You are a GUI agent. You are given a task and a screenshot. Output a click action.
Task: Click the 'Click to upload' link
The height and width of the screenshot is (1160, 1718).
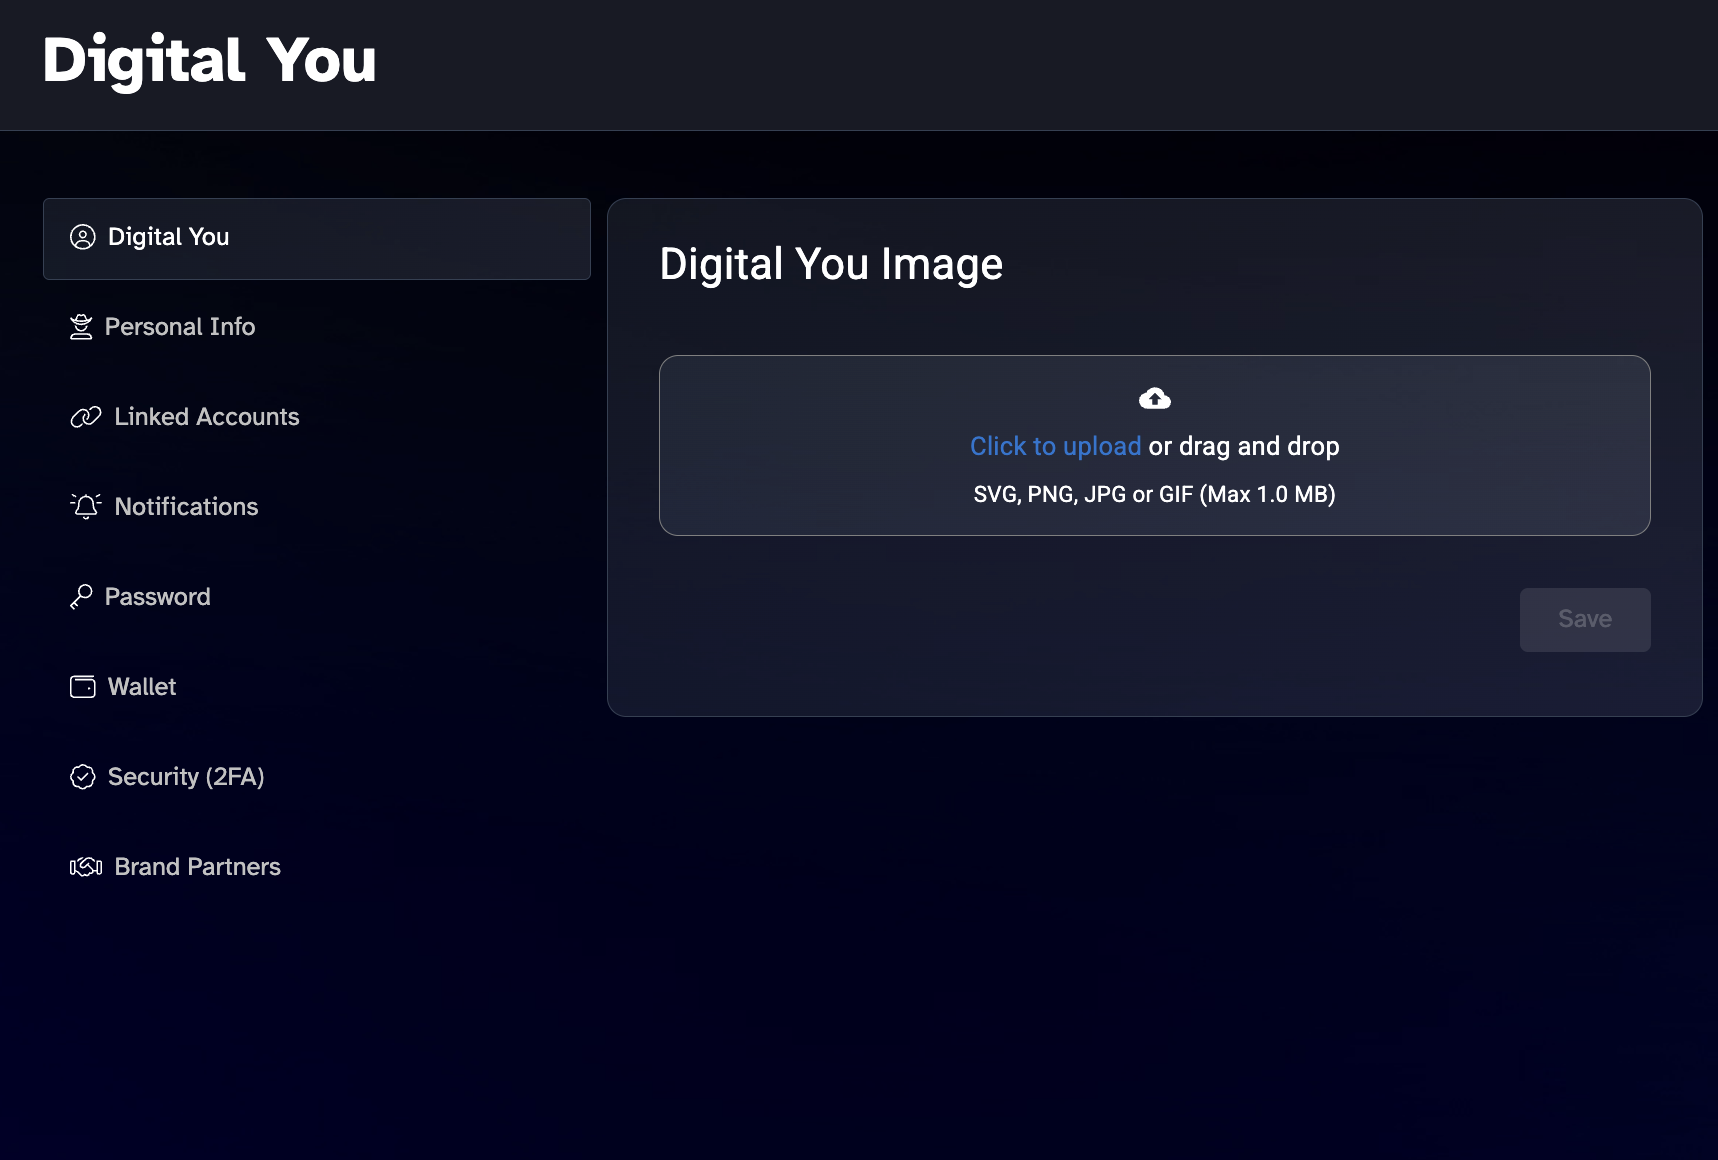(1055, 446)
